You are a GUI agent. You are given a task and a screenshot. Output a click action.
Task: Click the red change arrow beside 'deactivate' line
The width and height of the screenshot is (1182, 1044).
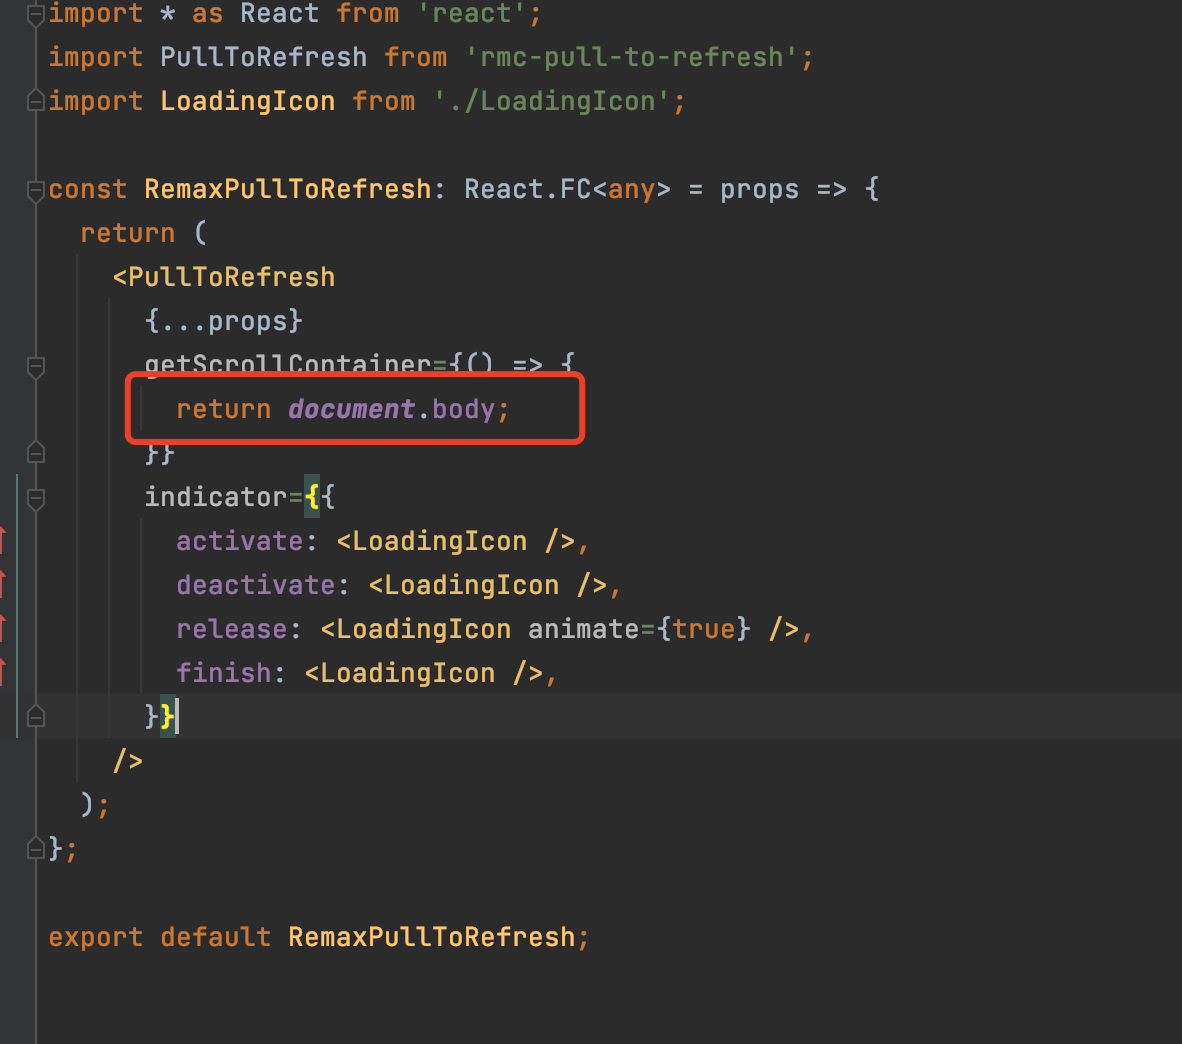pyautogui.click(x=4, y=585)
